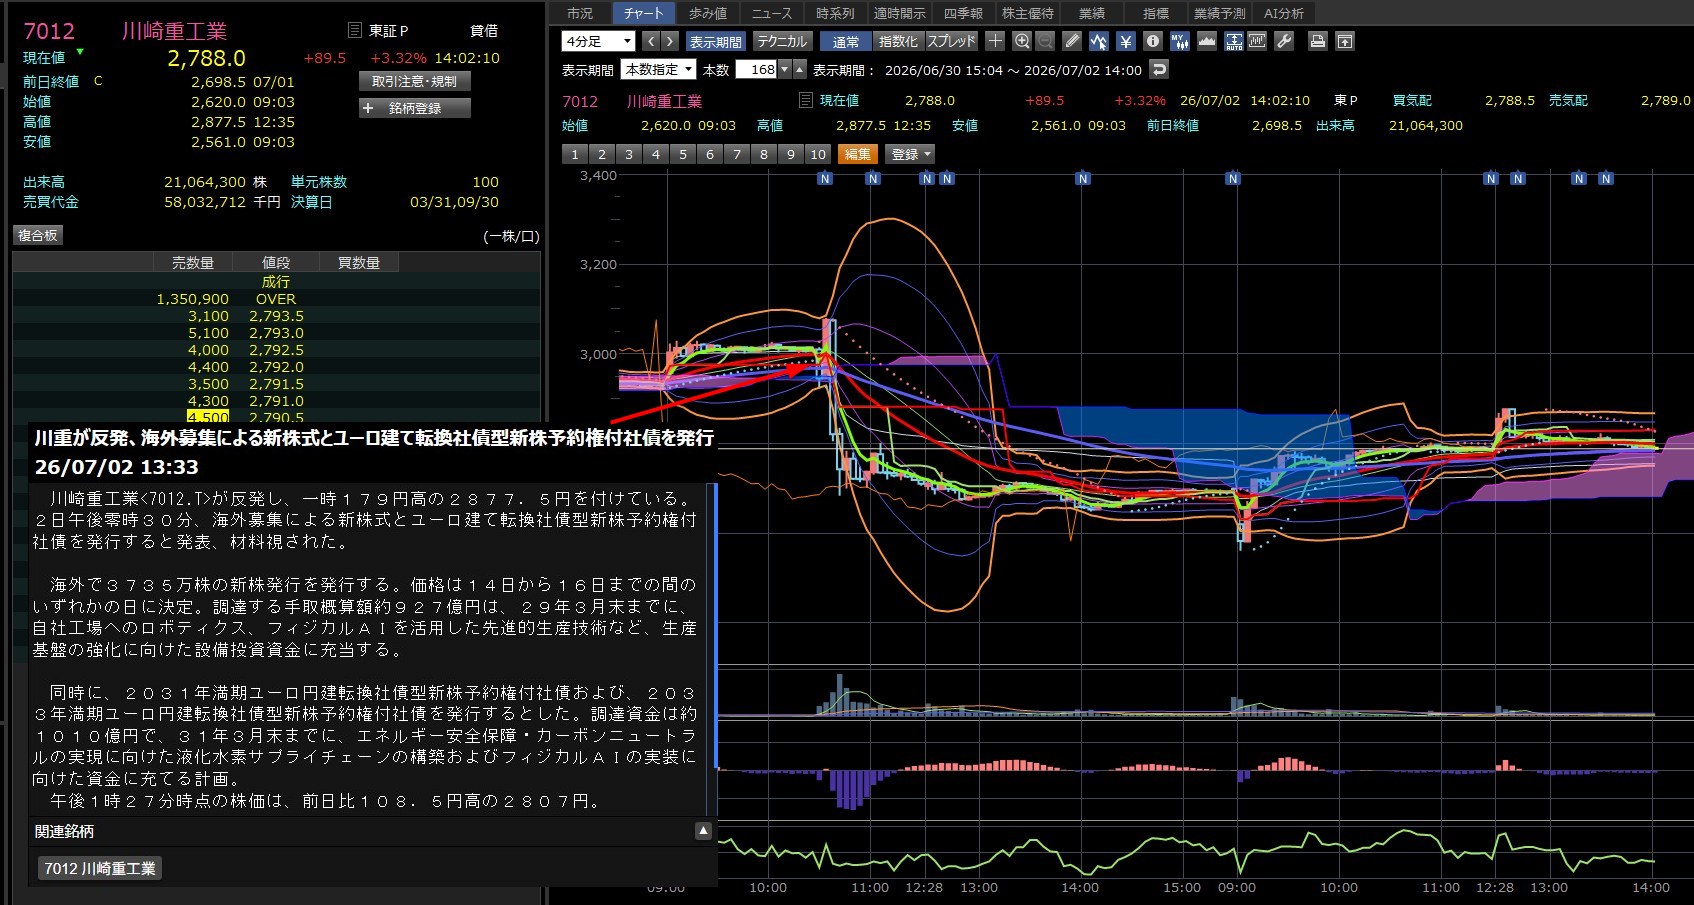Select chart preset 10
This screenshot has height=905, width=1694.
click(818, 154)
